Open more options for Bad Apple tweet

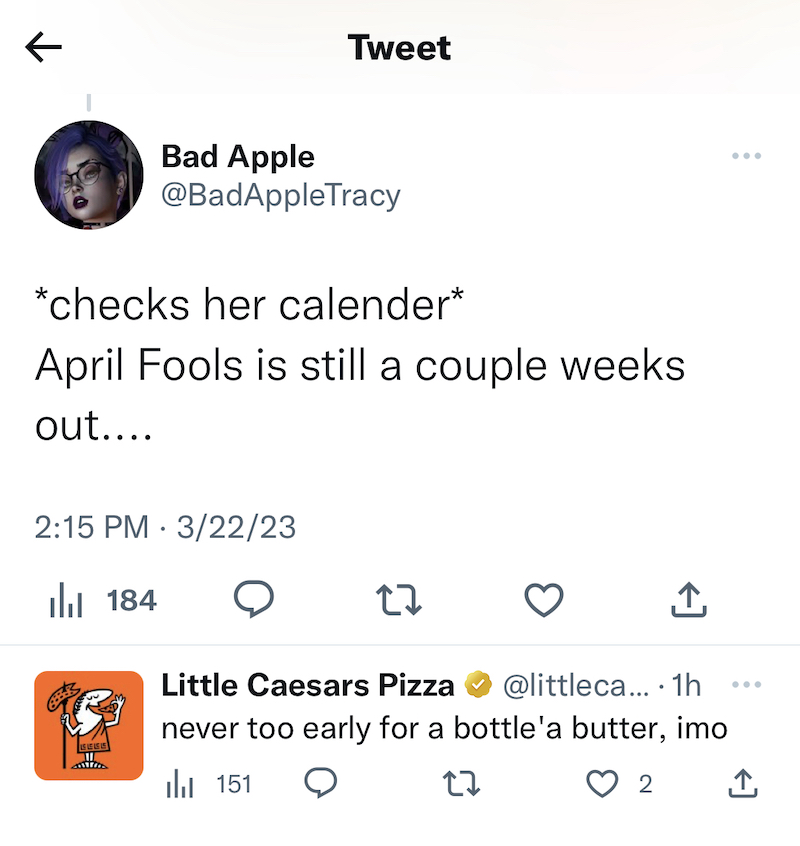[746, 156]
